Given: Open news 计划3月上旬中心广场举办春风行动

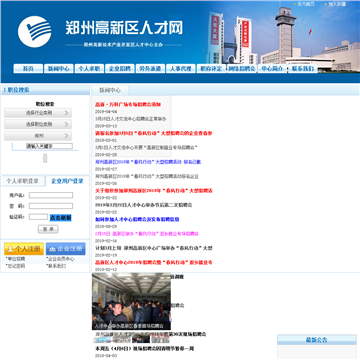Looking at the screenshot, I should point(154,248).
